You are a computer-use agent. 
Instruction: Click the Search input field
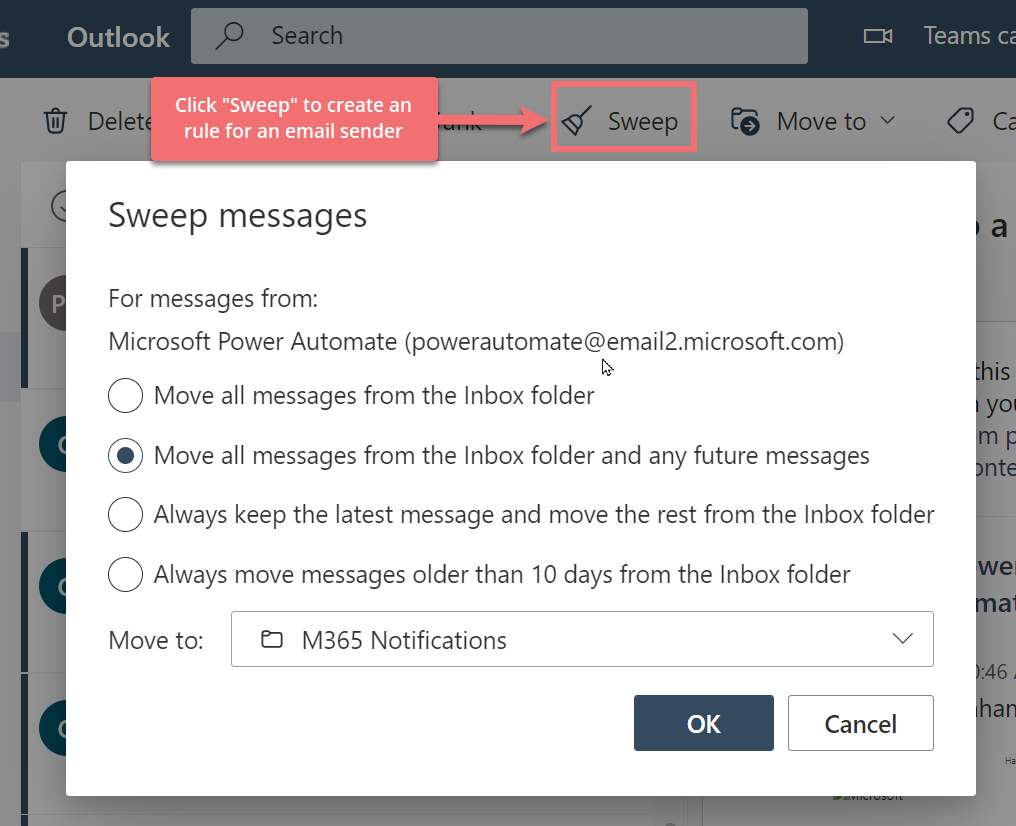click(499, 36)
